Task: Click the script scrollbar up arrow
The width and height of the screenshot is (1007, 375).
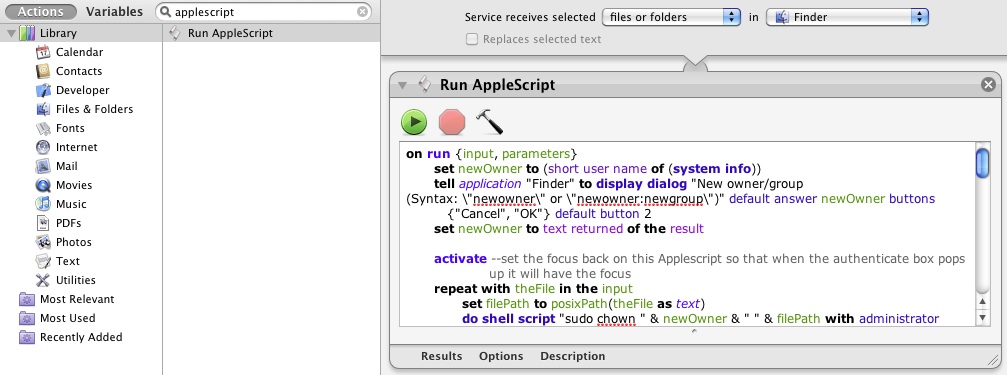Action: [983, 301]
